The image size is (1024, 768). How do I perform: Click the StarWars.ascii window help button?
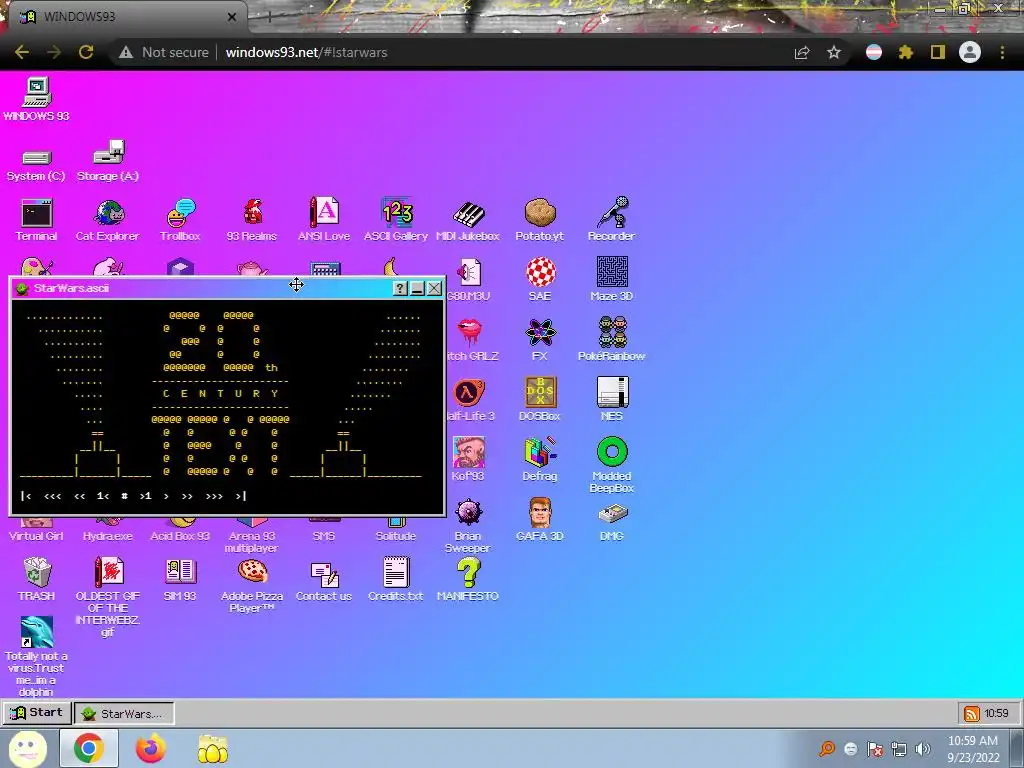click(400, 288)
